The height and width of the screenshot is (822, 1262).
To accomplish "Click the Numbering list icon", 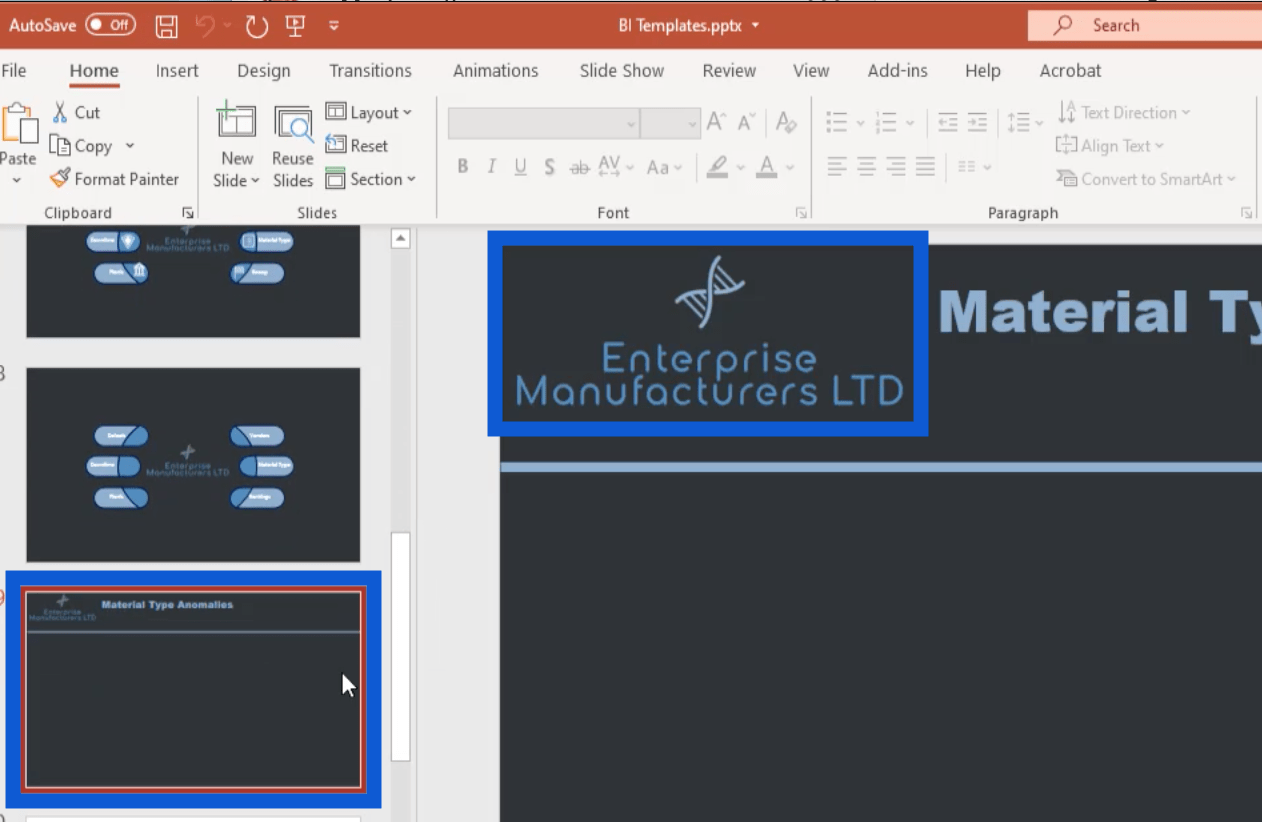I will [x=886, y=123].
